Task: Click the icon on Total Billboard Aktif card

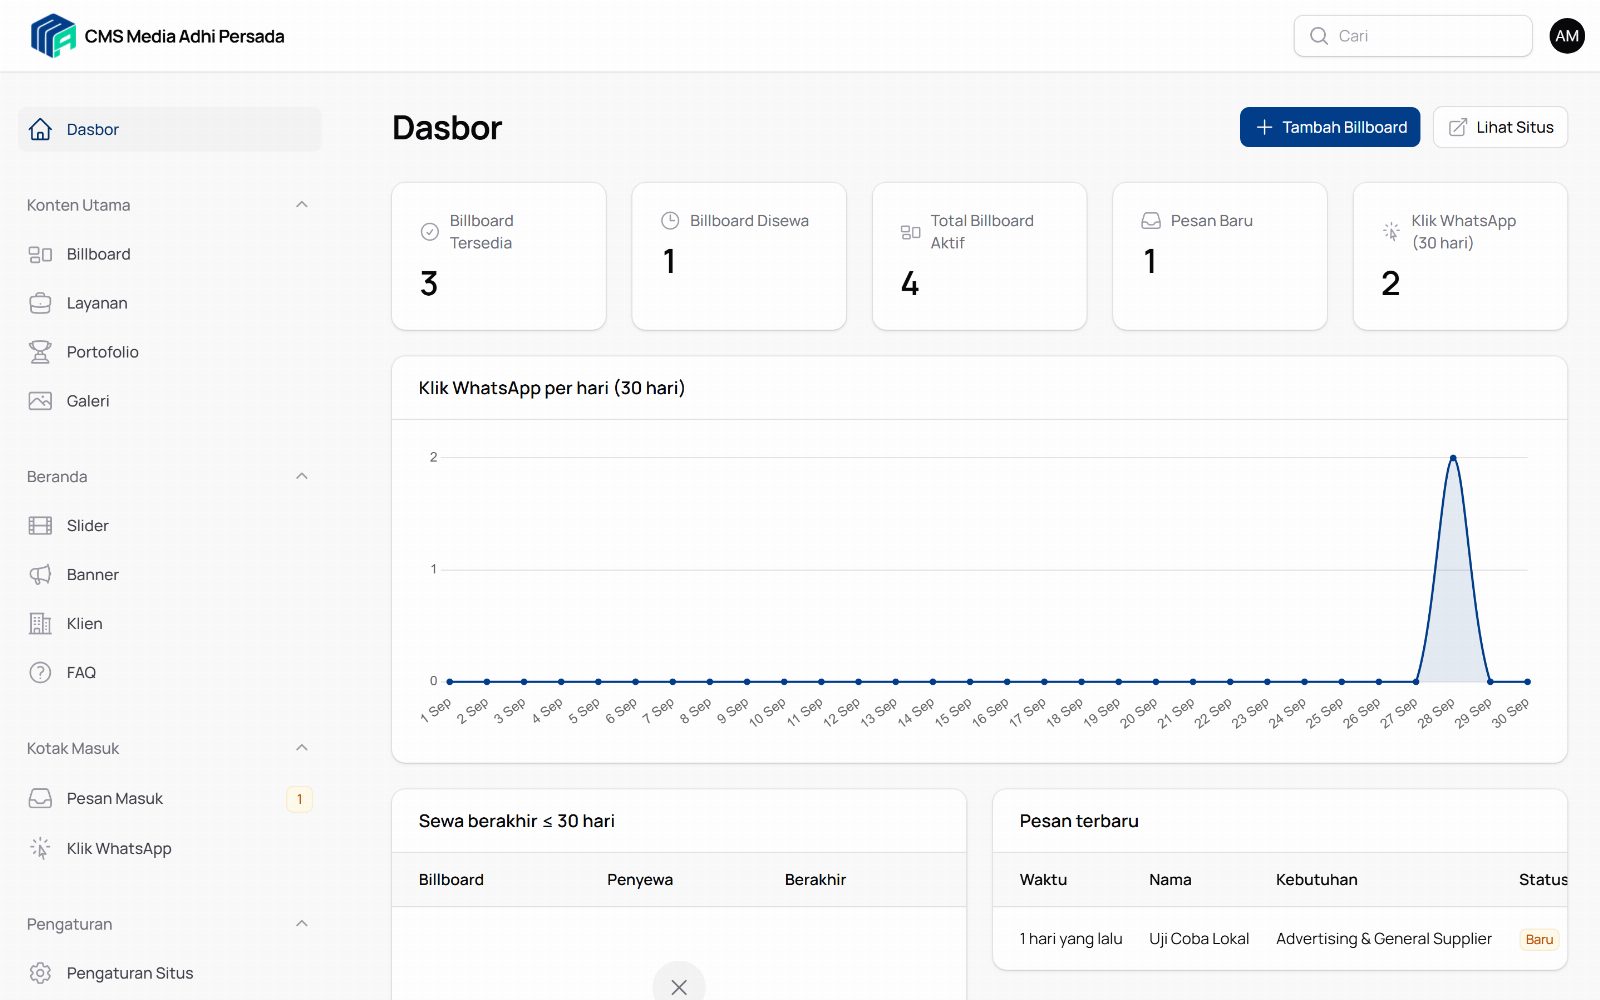Action: click(x=911, y=232)
